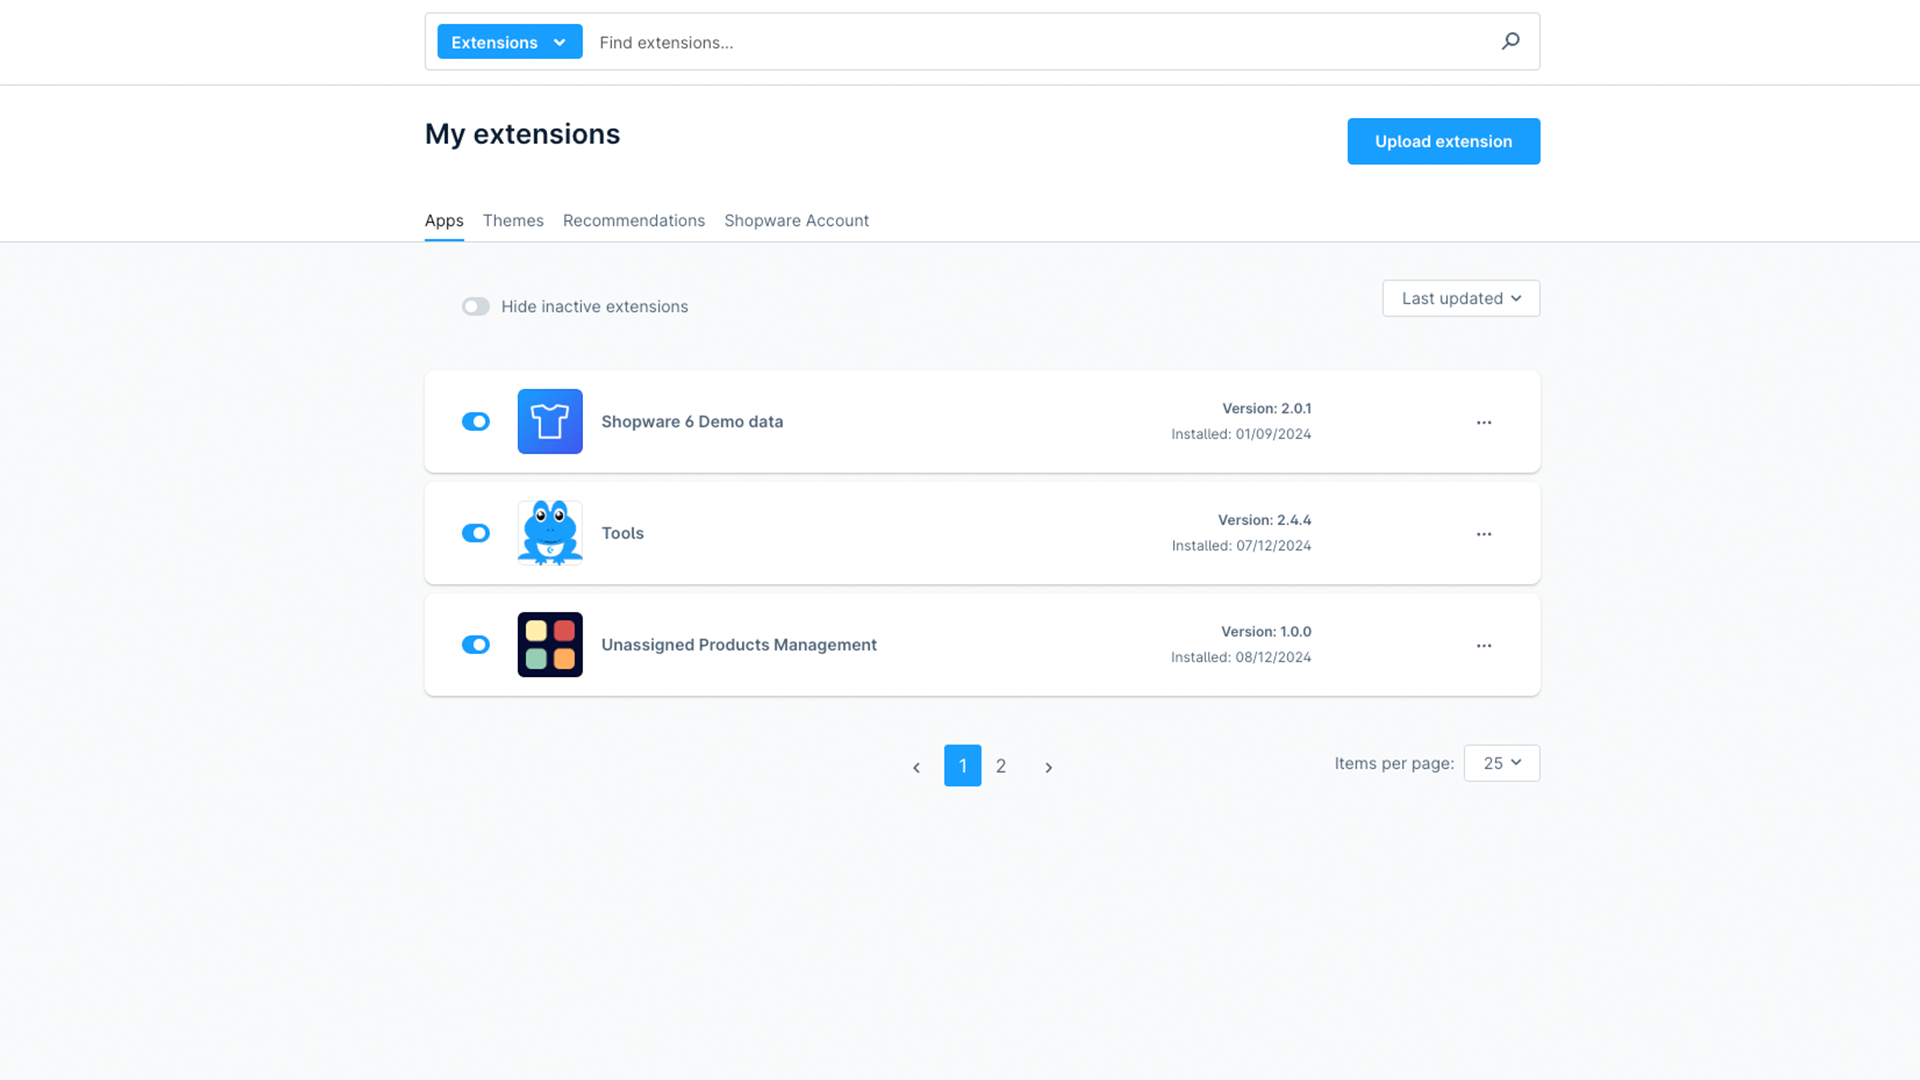1920x1080 pixels.
Task: Click the Tools frog app icon
Action: (x=549, y=531)
